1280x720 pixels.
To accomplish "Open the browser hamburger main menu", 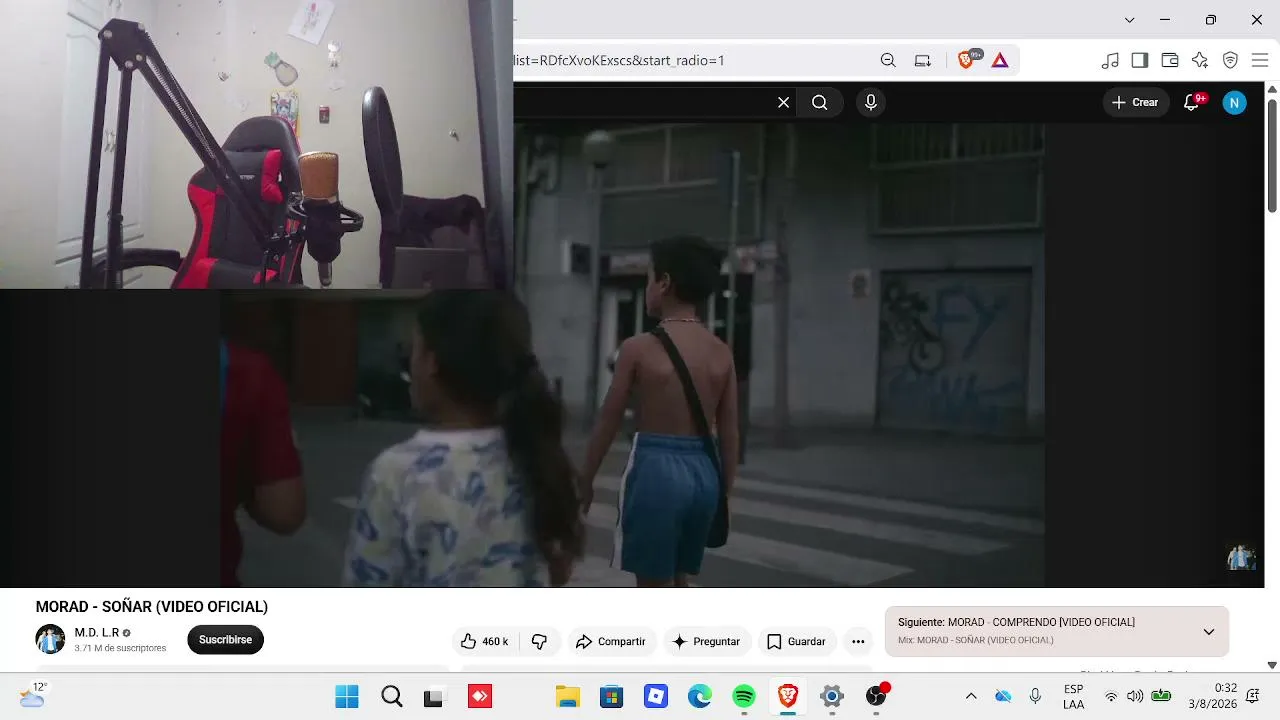I will pyautogui.click(x=1260, y=60).
